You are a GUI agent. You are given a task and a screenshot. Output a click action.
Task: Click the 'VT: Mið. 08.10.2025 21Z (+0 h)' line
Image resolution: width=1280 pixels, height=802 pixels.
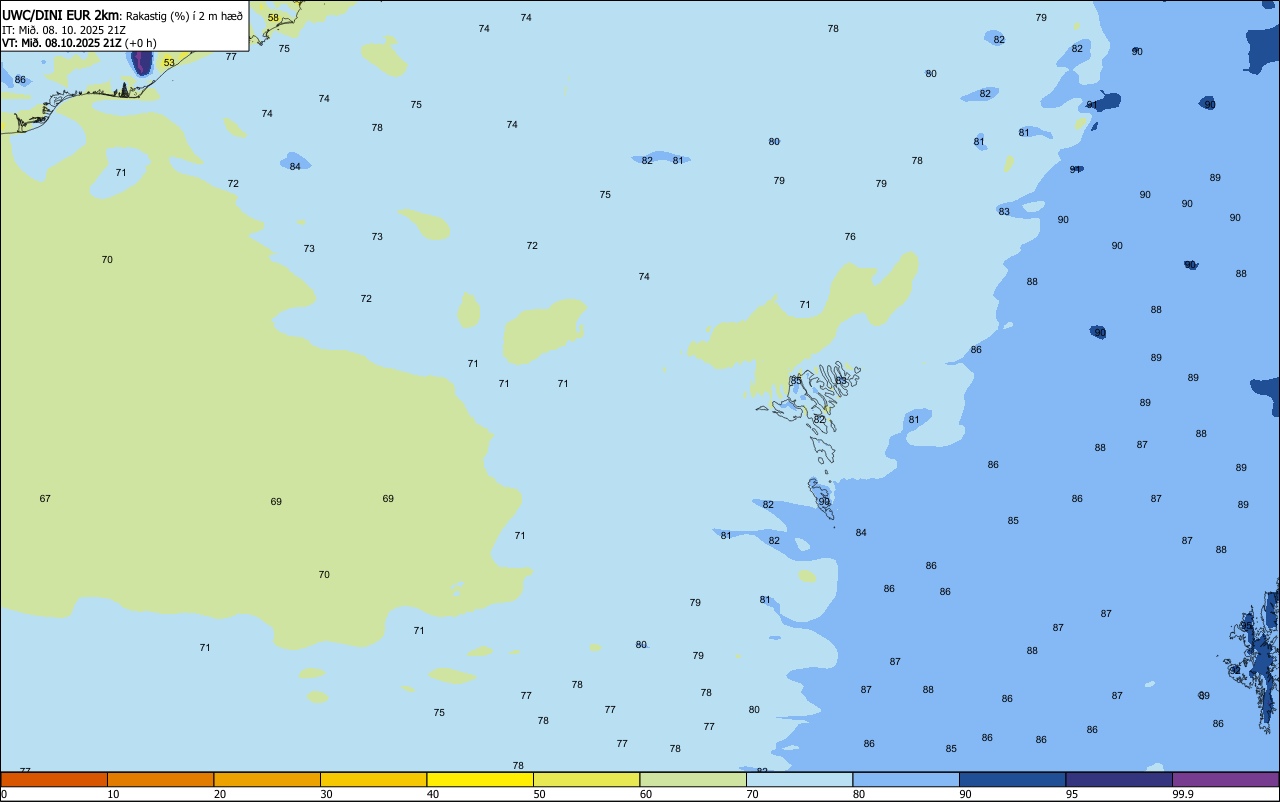tap(79, 43)
